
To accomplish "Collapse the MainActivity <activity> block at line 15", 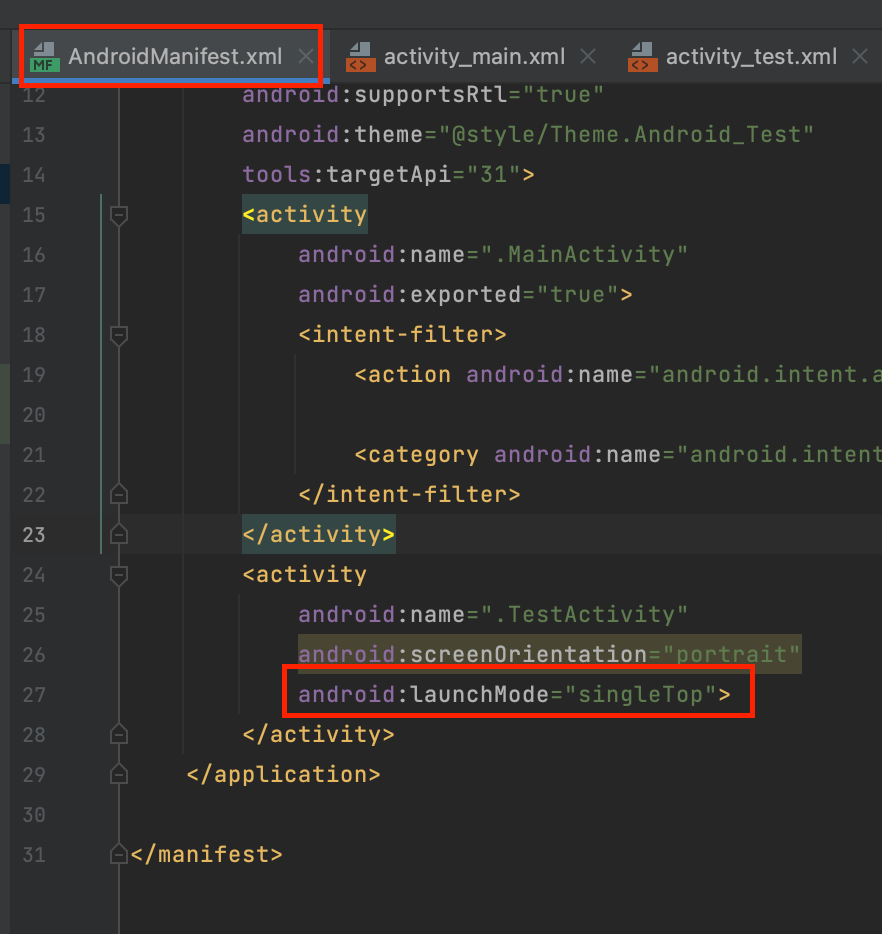I will (118, 214).
